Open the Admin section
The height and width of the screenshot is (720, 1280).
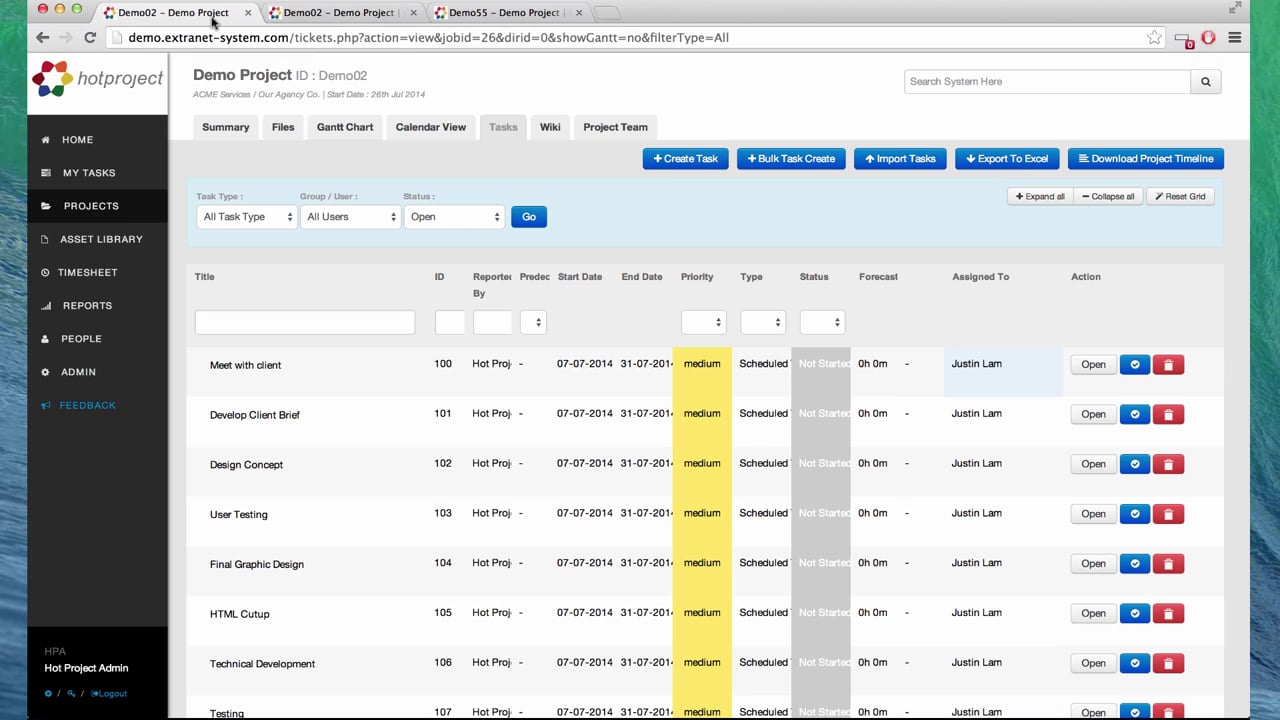point(78,372)
